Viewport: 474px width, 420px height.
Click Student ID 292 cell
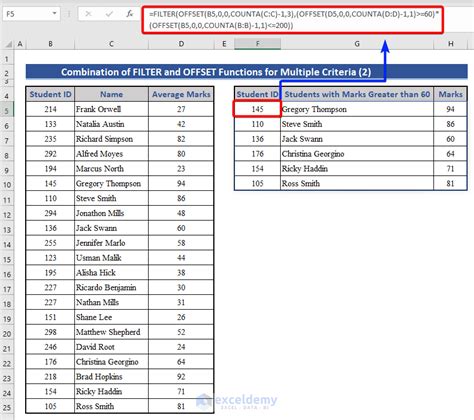coord(50,154)
